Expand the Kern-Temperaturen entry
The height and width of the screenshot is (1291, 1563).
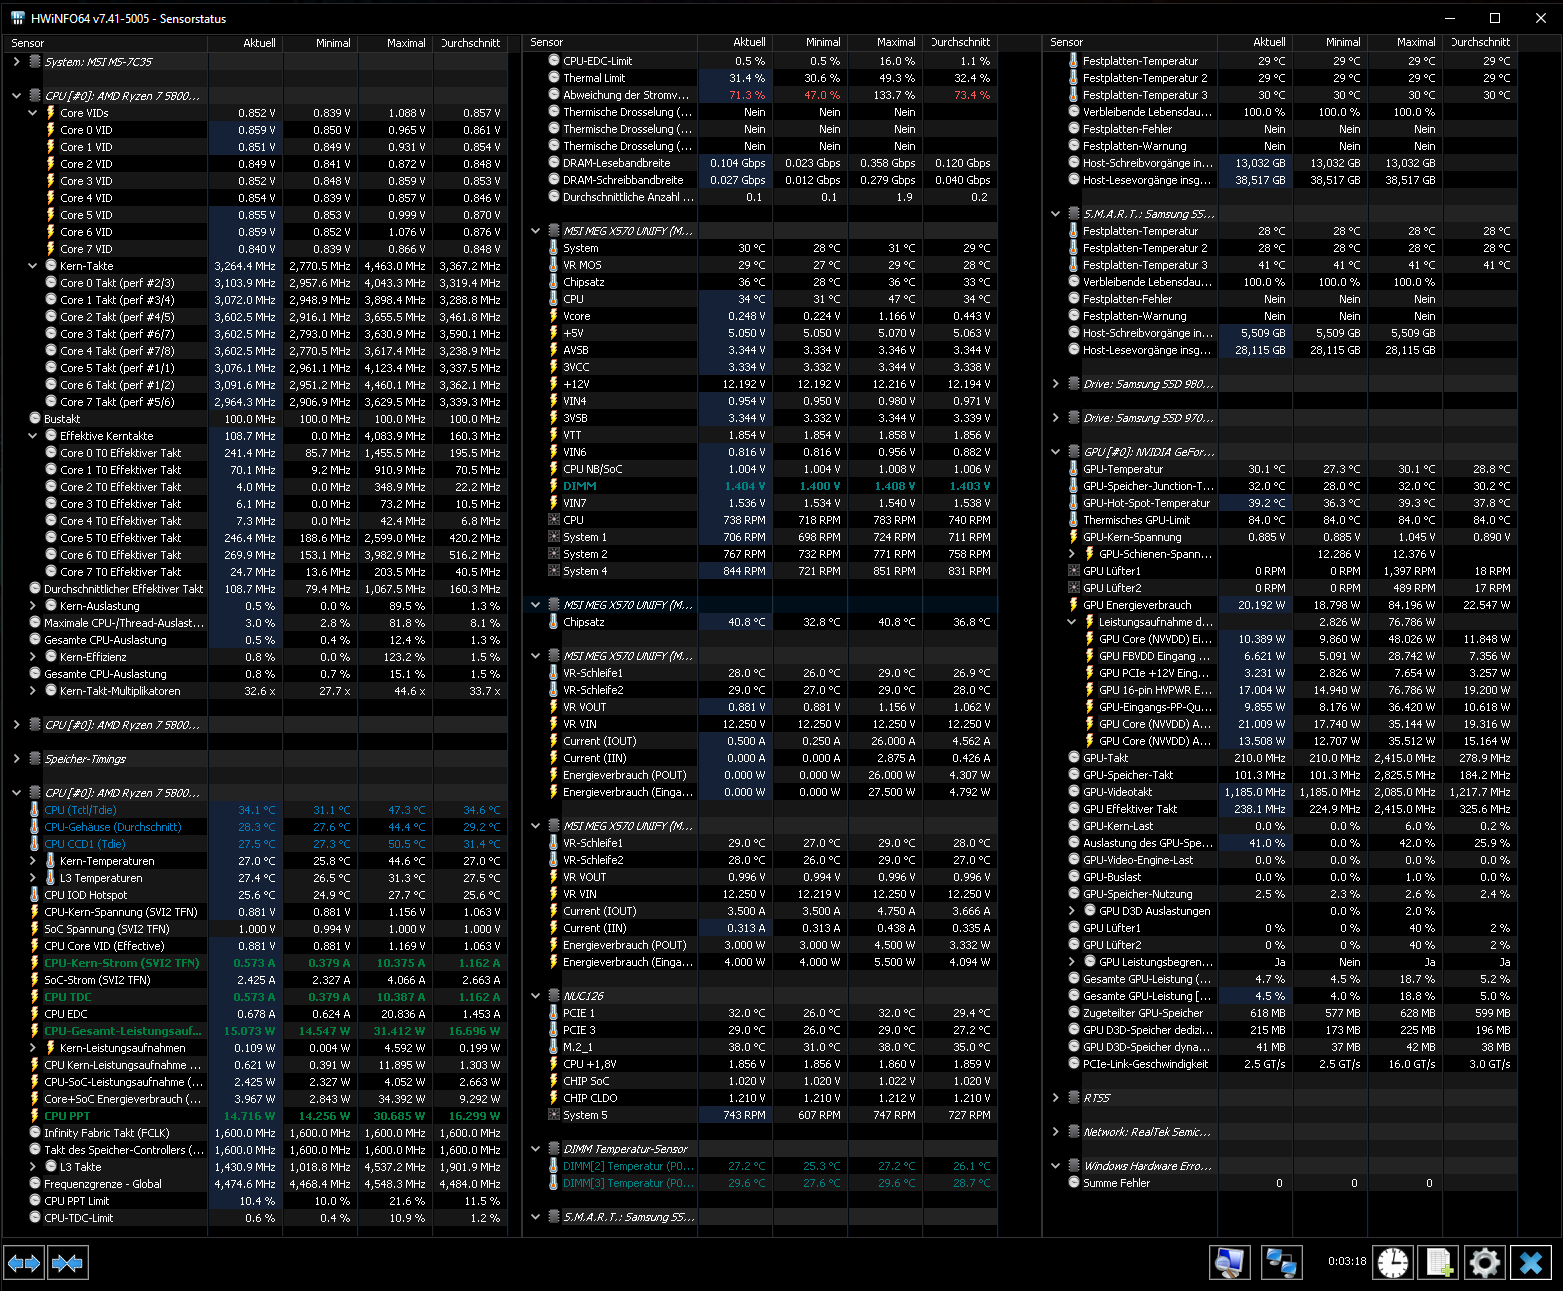(33, 861)
